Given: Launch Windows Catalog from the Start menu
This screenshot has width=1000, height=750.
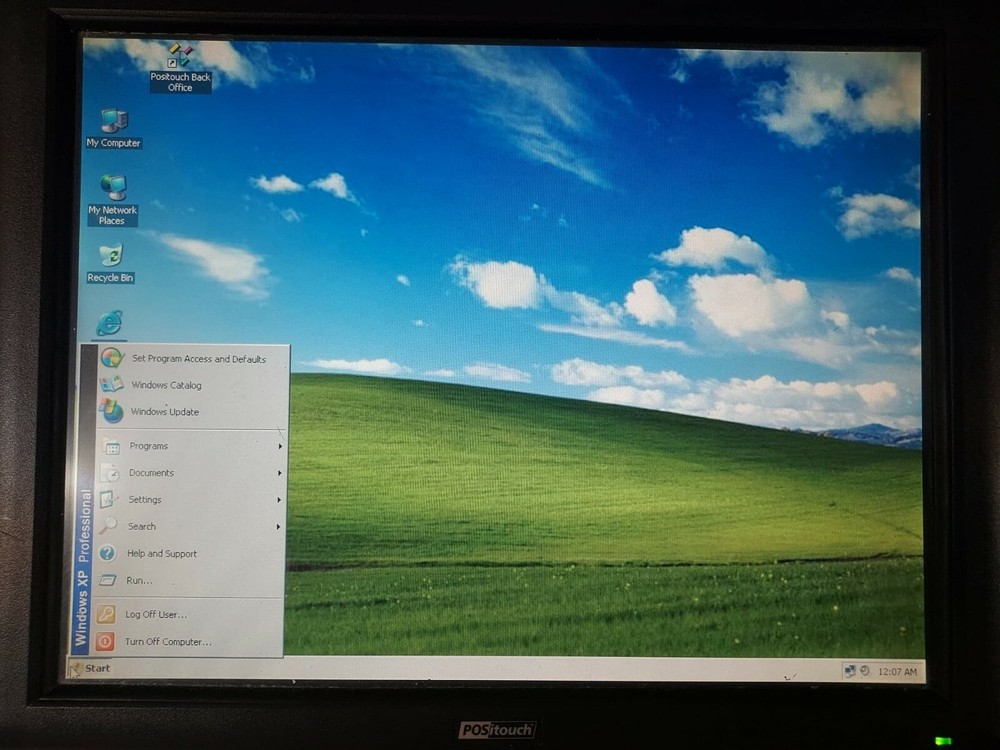Looking at the screenshot, I should coord(166,385).
